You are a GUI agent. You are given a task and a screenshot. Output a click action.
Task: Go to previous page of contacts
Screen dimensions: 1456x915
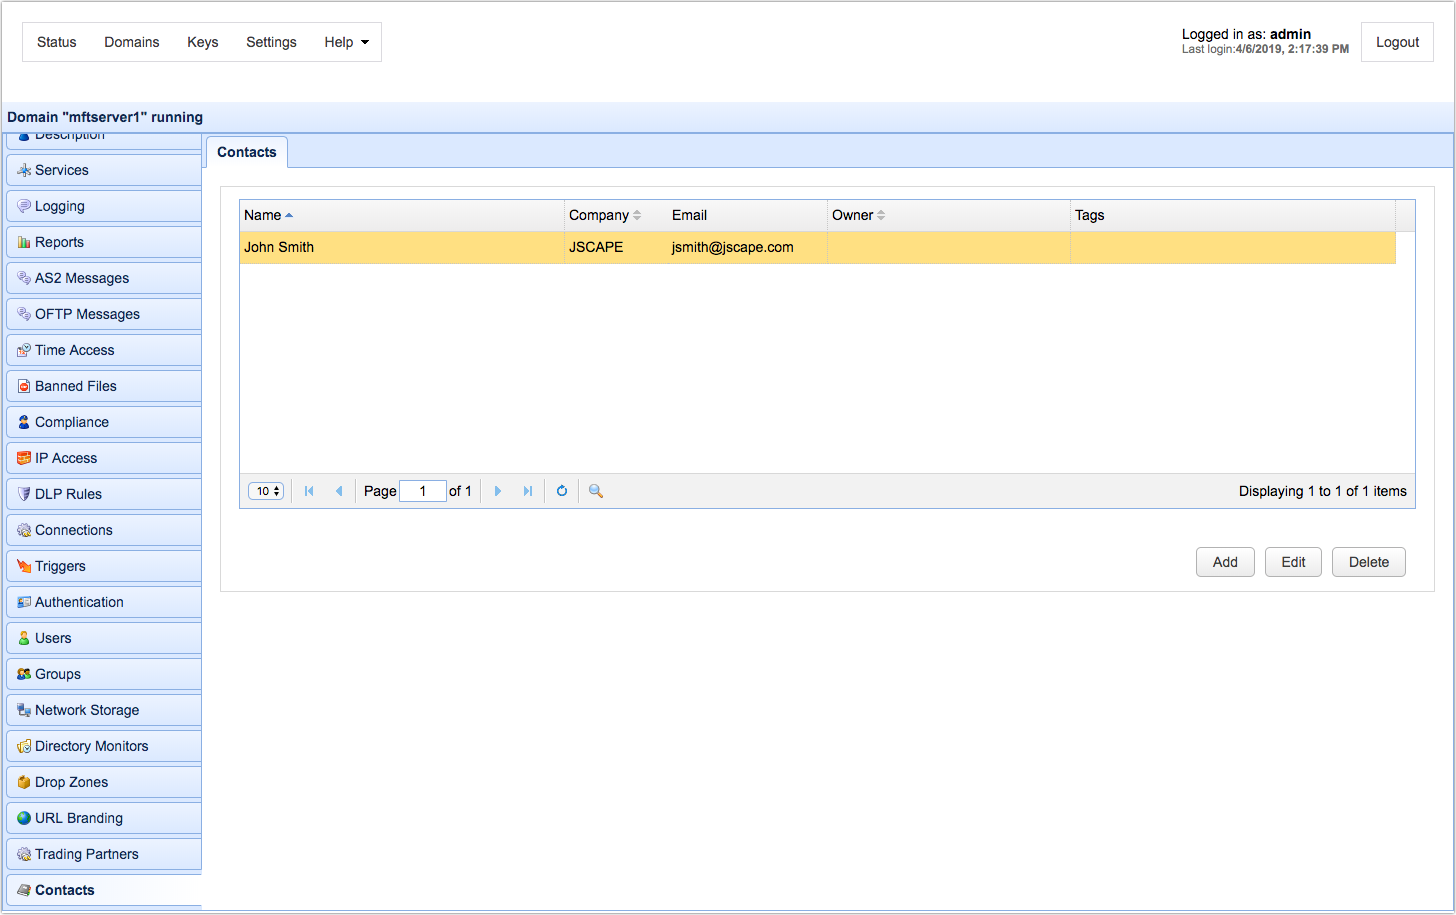[339, 491]
